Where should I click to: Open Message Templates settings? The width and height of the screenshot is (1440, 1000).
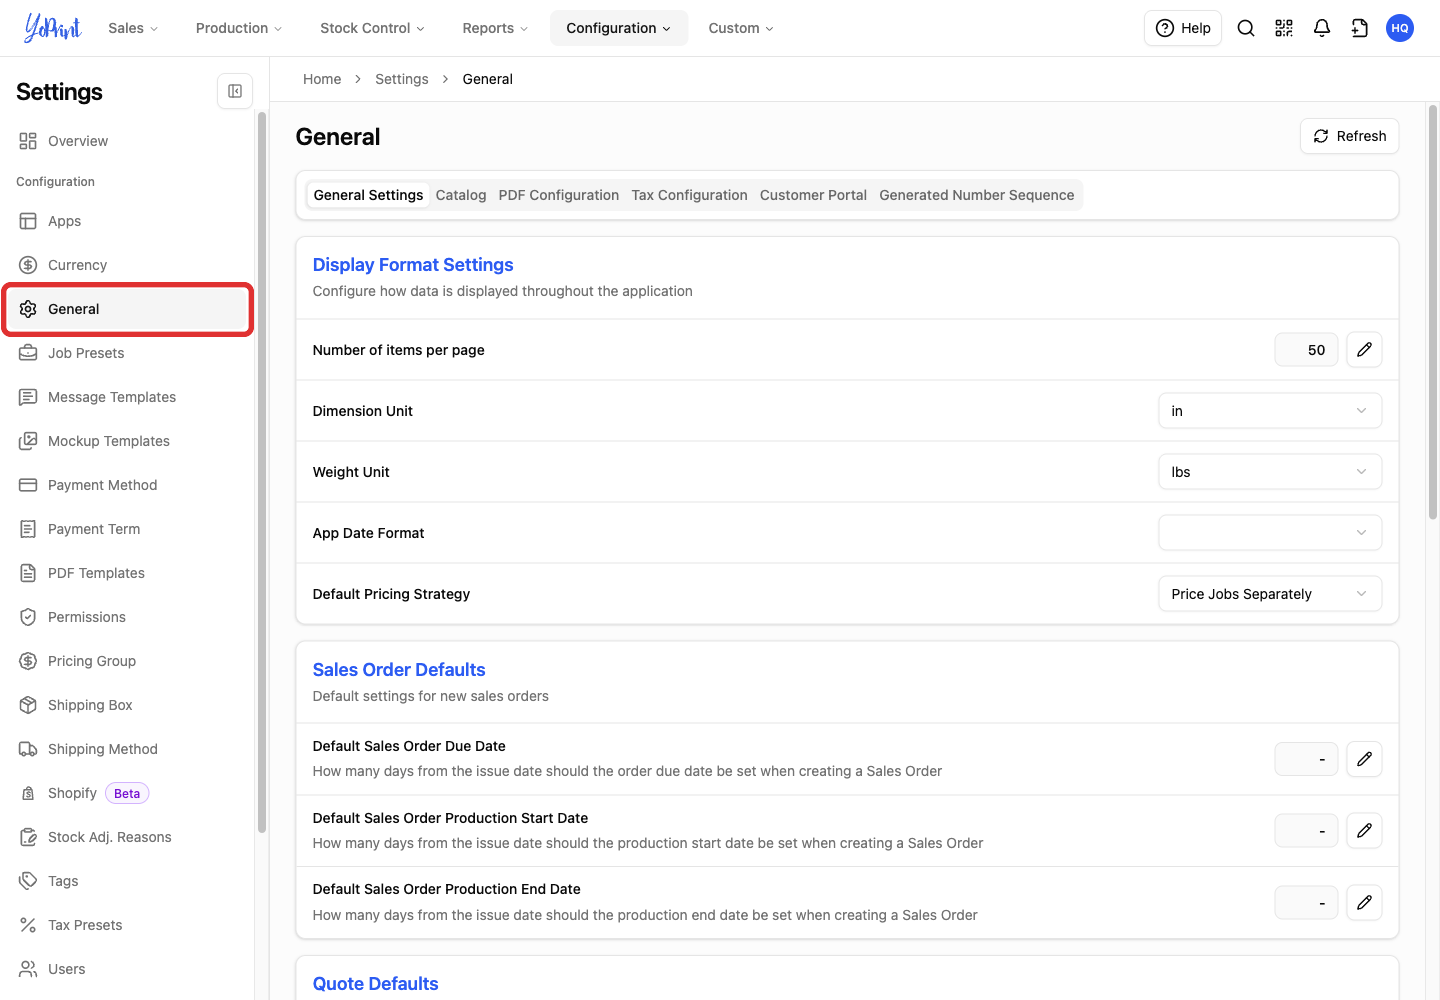(x=127, y=397)
